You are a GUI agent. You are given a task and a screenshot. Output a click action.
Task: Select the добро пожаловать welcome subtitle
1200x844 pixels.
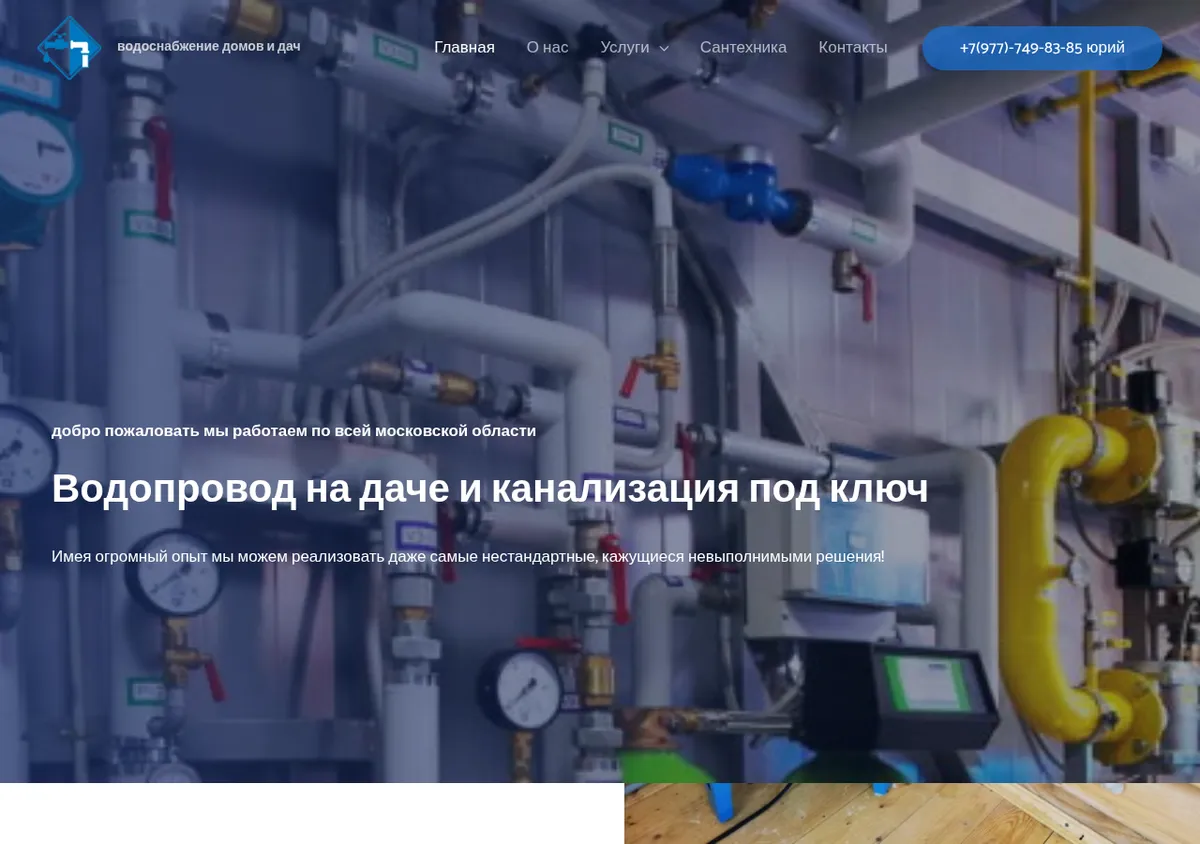coord(294,431)
